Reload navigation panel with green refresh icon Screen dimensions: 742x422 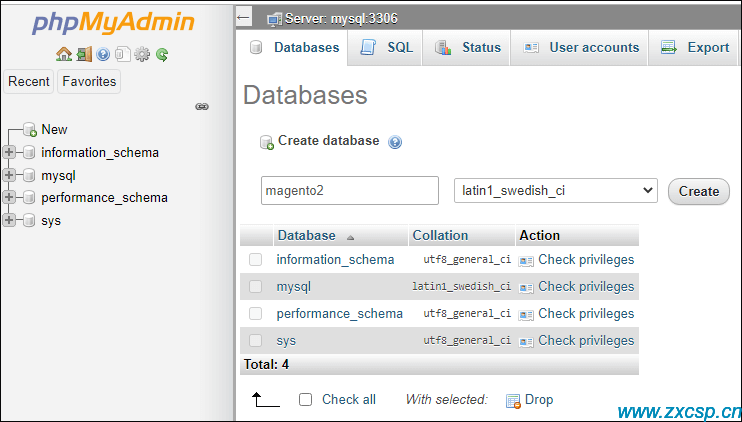click(162, 55)
